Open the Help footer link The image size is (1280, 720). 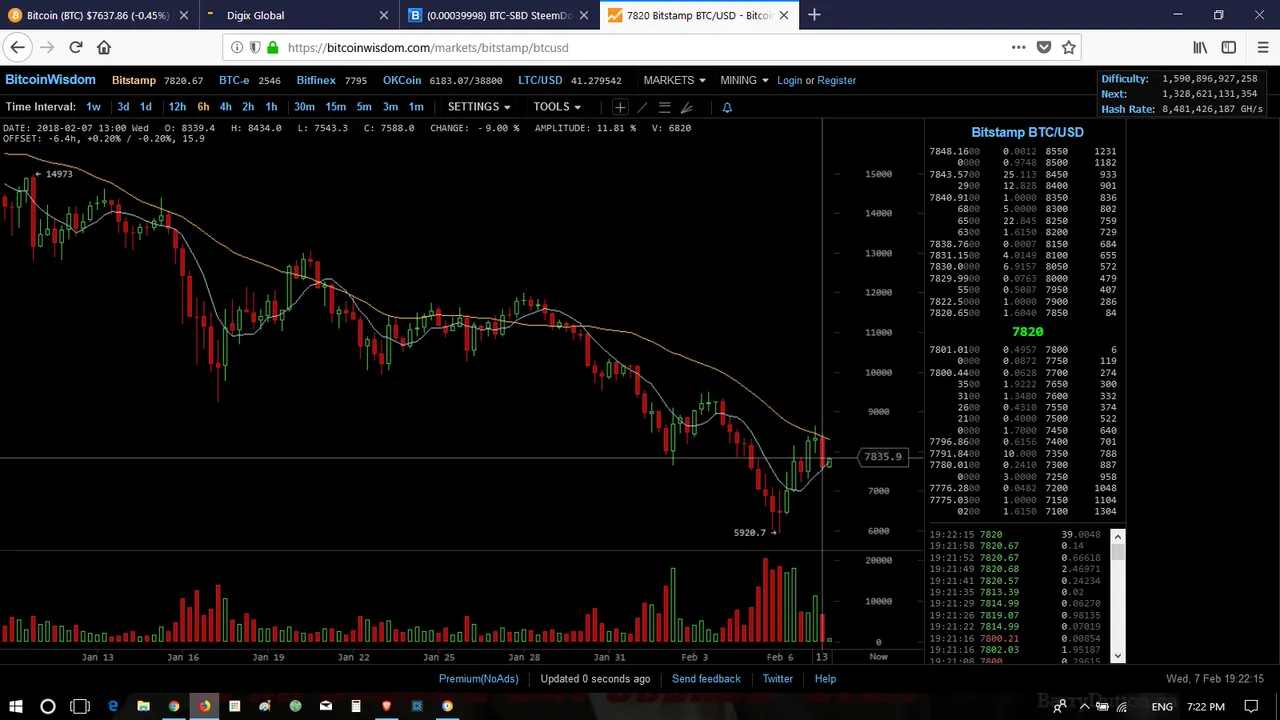[825, 679]
